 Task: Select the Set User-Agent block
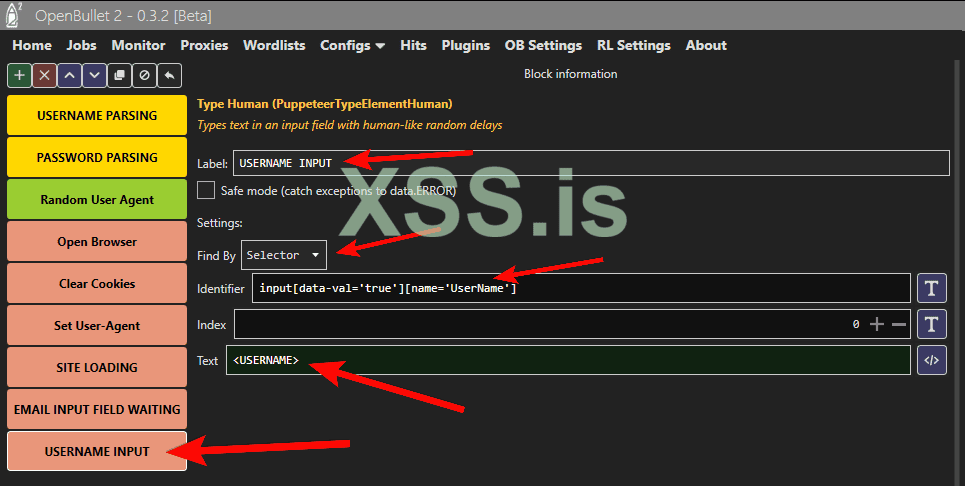pos(97,325)
